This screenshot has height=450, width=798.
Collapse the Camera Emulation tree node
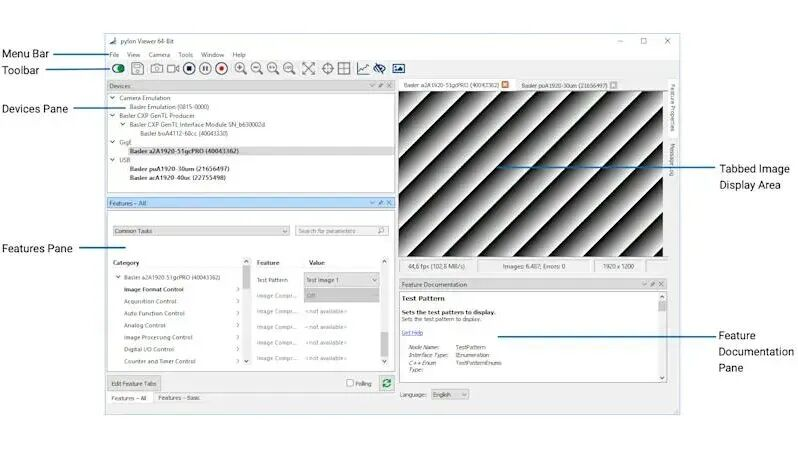point(112,98)
